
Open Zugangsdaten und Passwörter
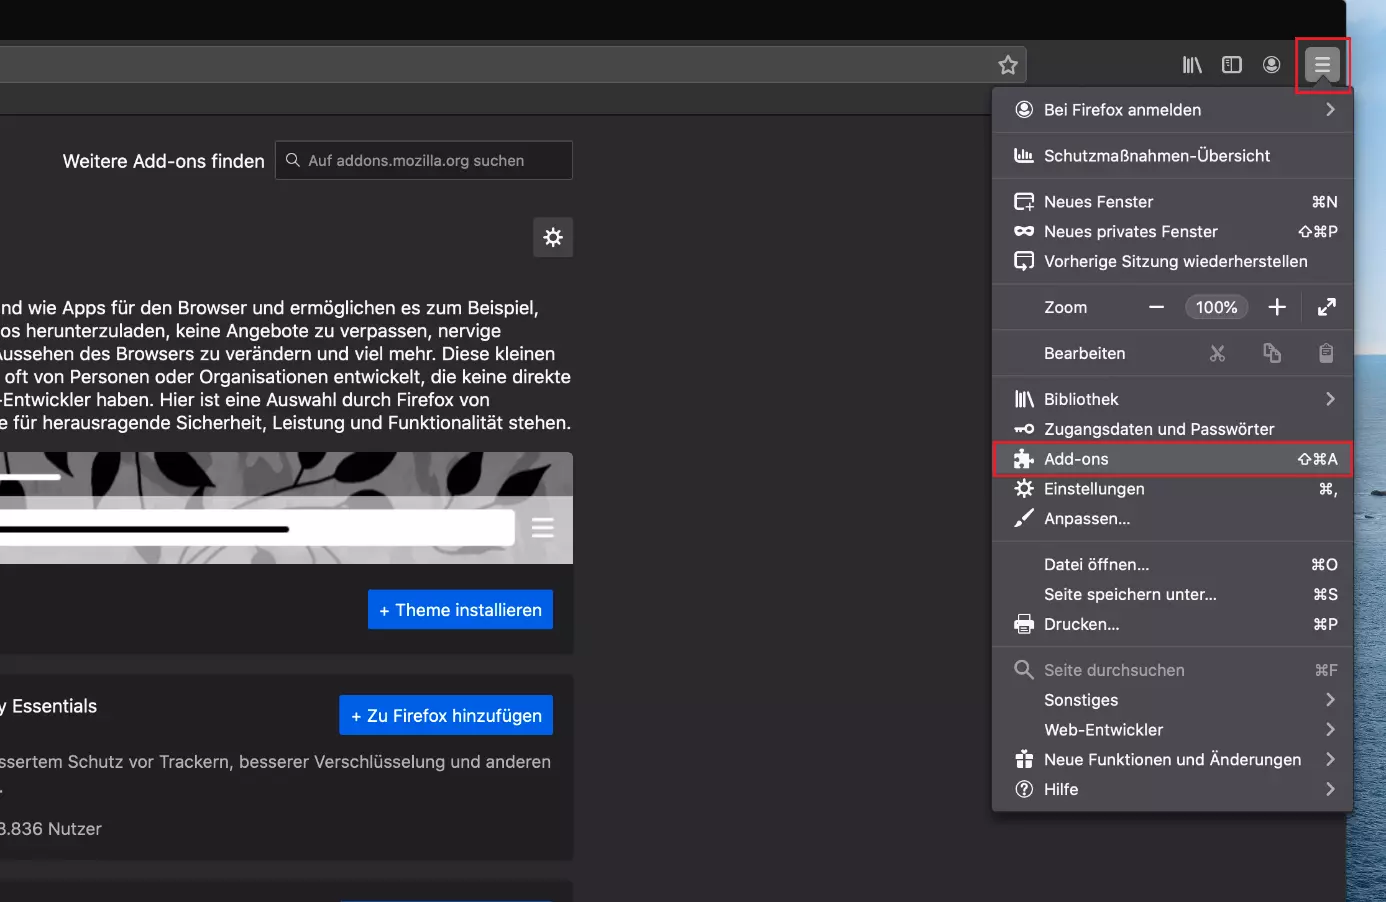click(x=1172, y=429)
